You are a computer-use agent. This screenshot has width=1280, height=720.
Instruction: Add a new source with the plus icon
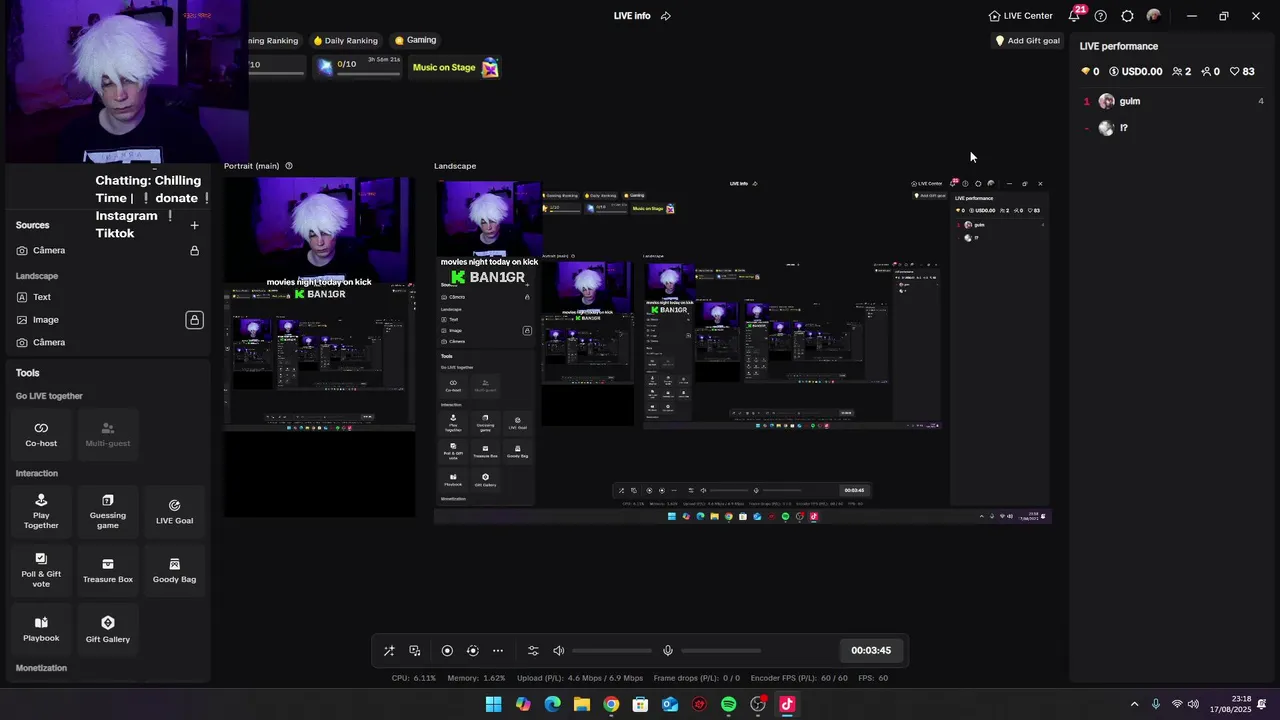coord(194,225)
